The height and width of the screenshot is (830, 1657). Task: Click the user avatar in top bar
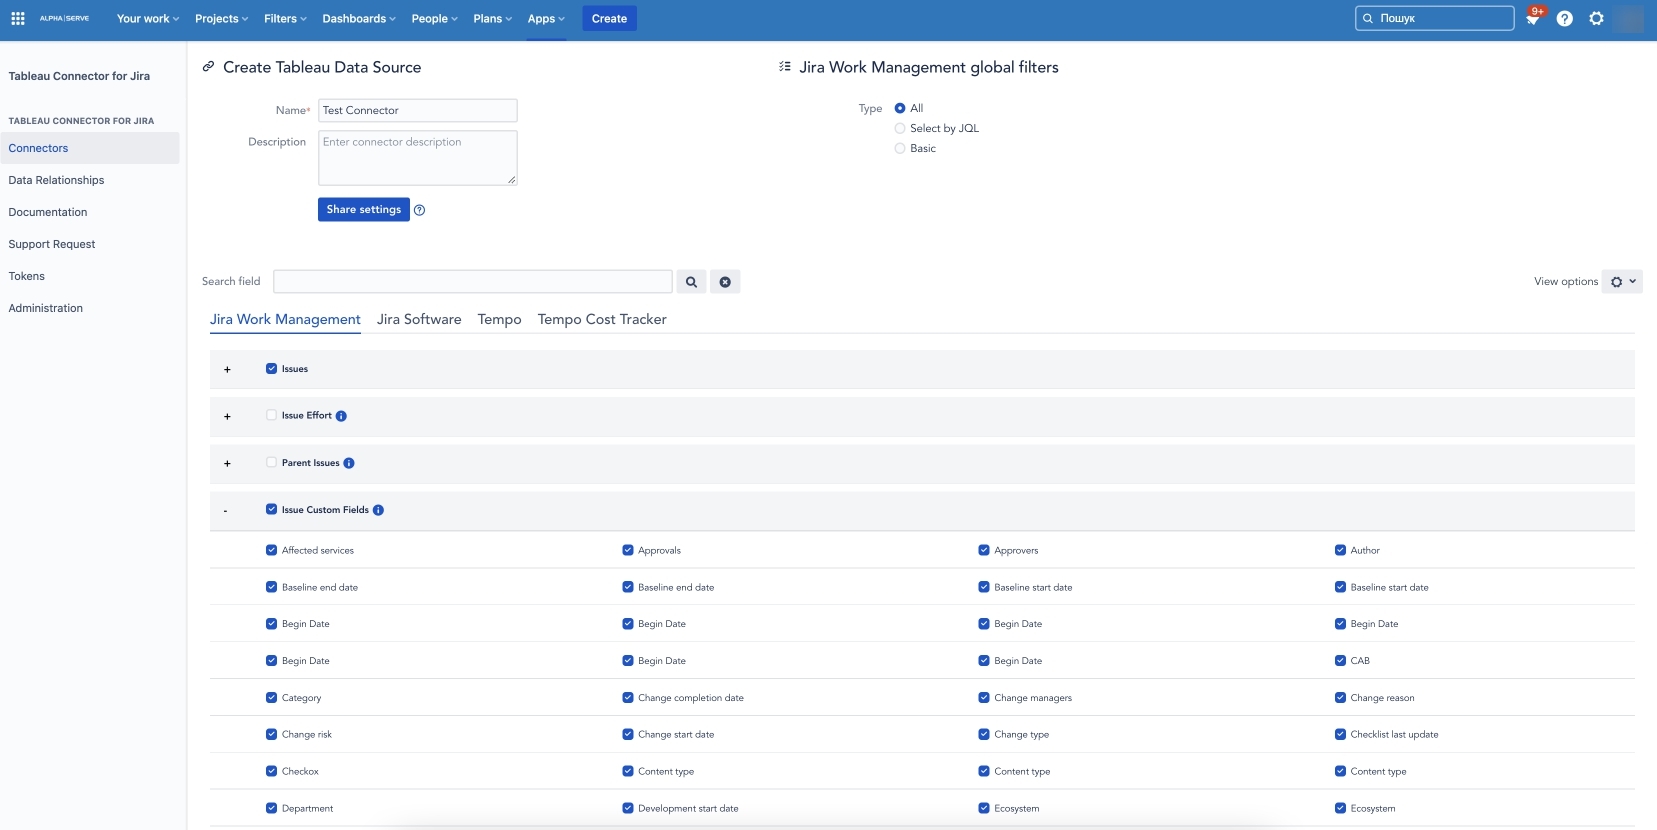1629,18
